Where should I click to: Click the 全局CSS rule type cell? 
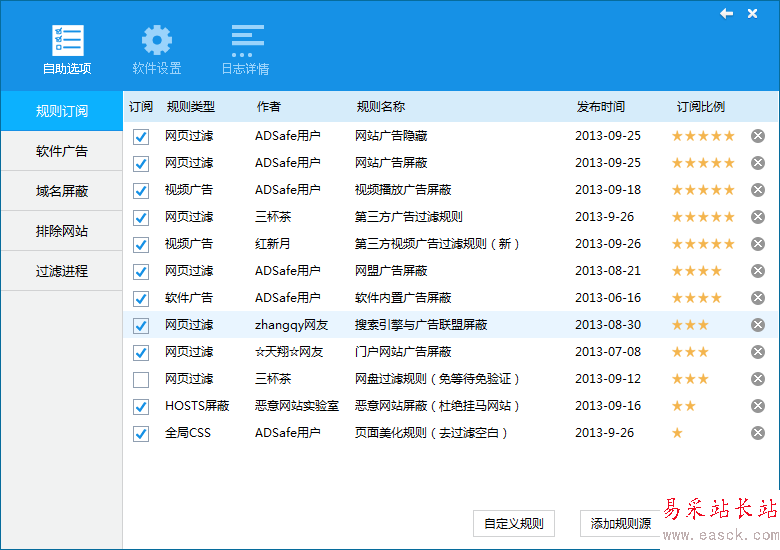(x=188, y=433)
